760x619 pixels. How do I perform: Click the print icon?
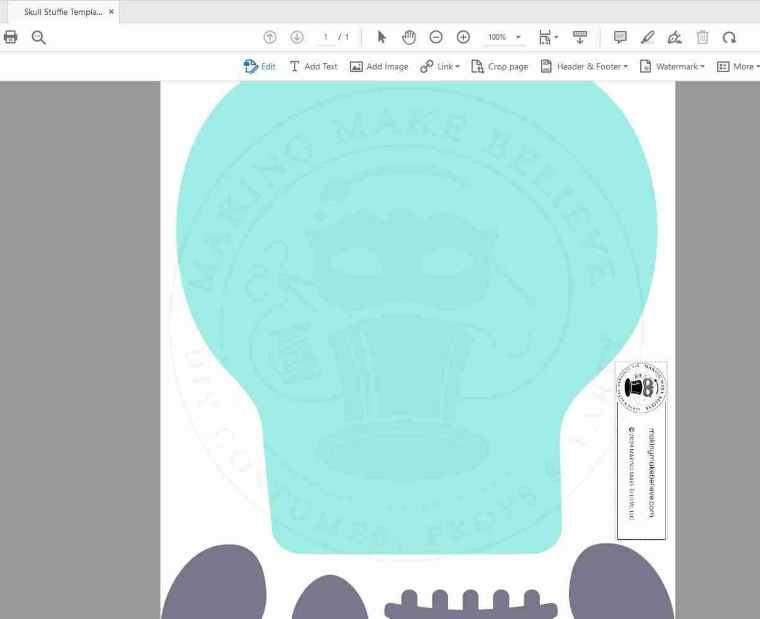coord(11,37)
